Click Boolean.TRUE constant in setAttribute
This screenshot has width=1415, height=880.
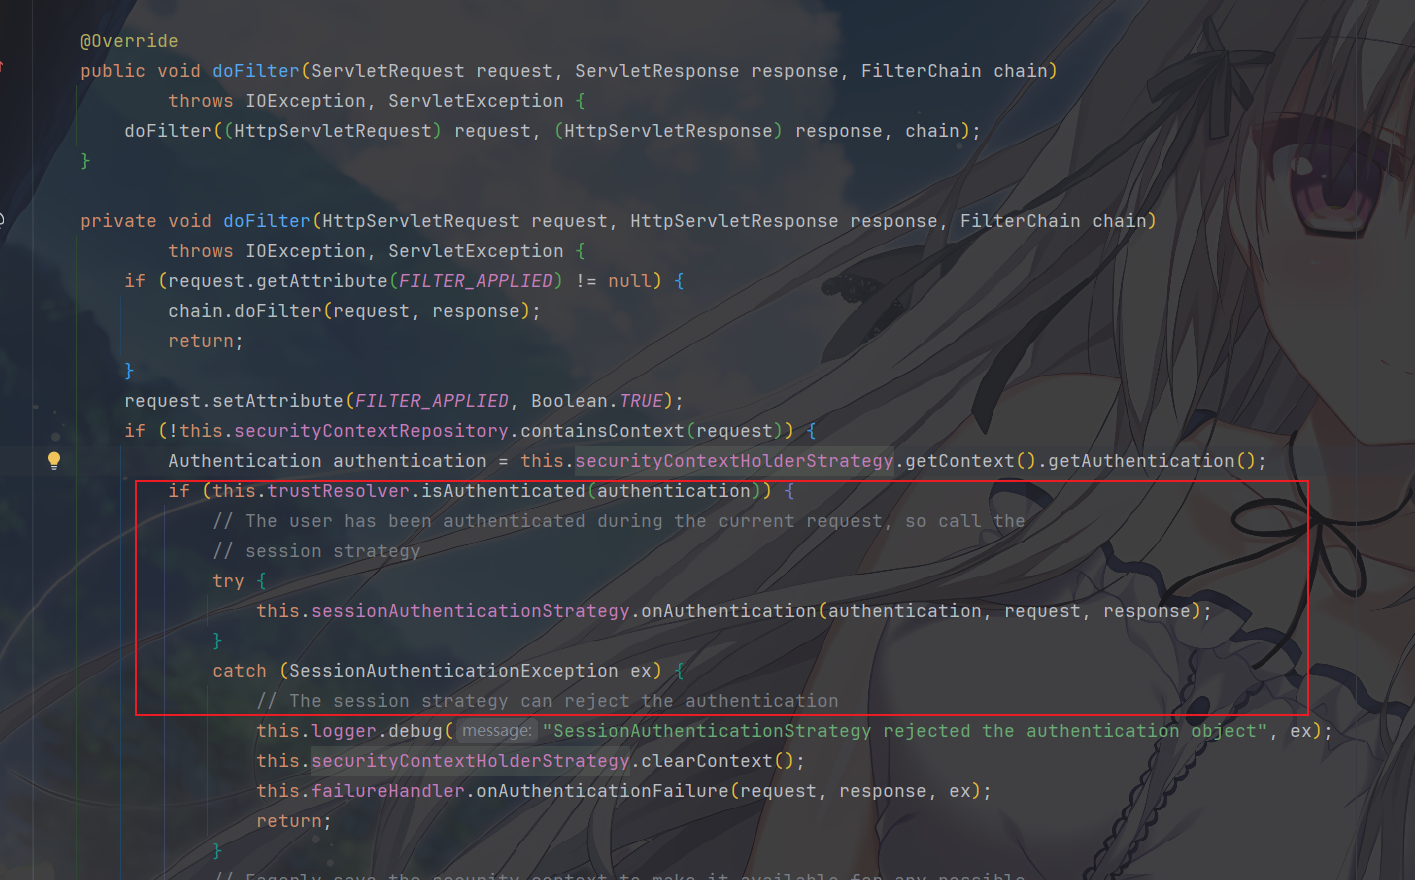click(x=597, y=401)
